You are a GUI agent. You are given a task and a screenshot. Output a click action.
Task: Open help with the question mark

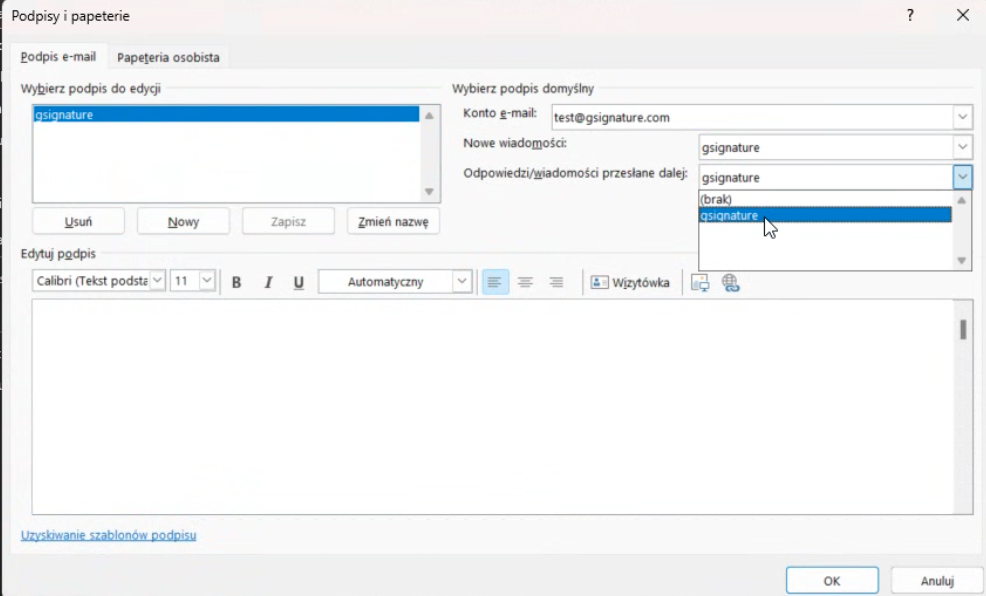910,16
